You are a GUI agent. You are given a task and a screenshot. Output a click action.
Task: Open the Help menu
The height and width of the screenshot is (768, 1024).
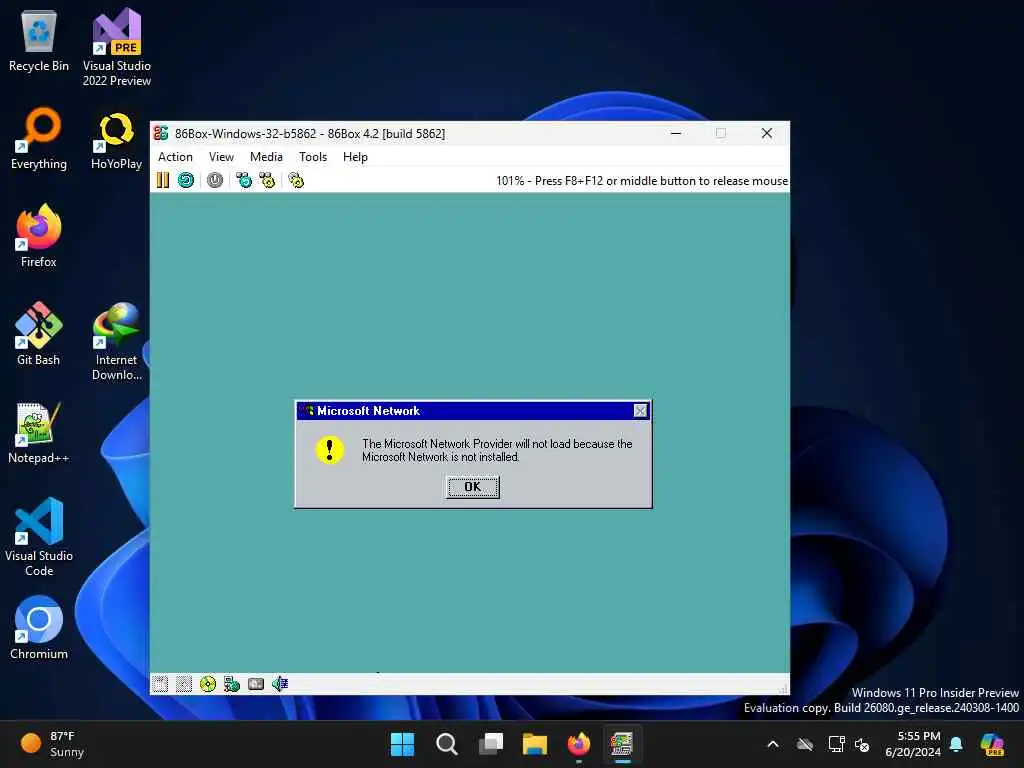pyautogui.click(x=355, y=157)
